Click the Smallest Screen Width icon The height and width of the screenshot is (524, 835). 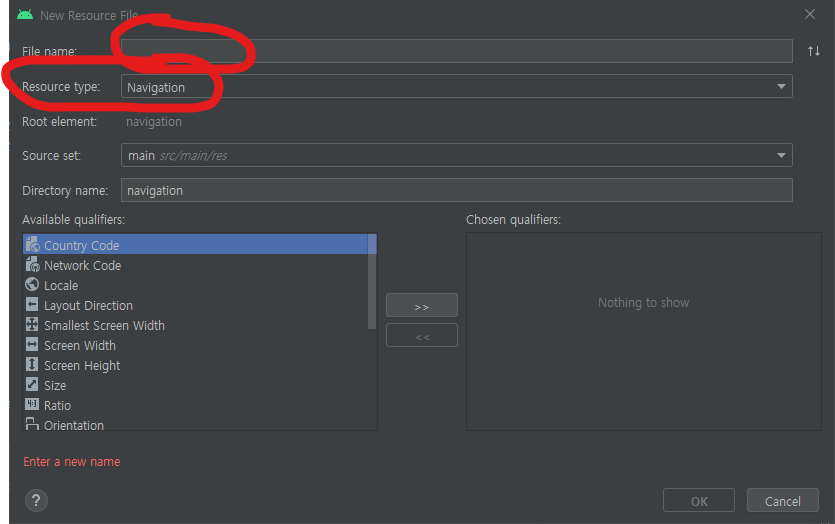pyautogui.click(x=32, y=324)
